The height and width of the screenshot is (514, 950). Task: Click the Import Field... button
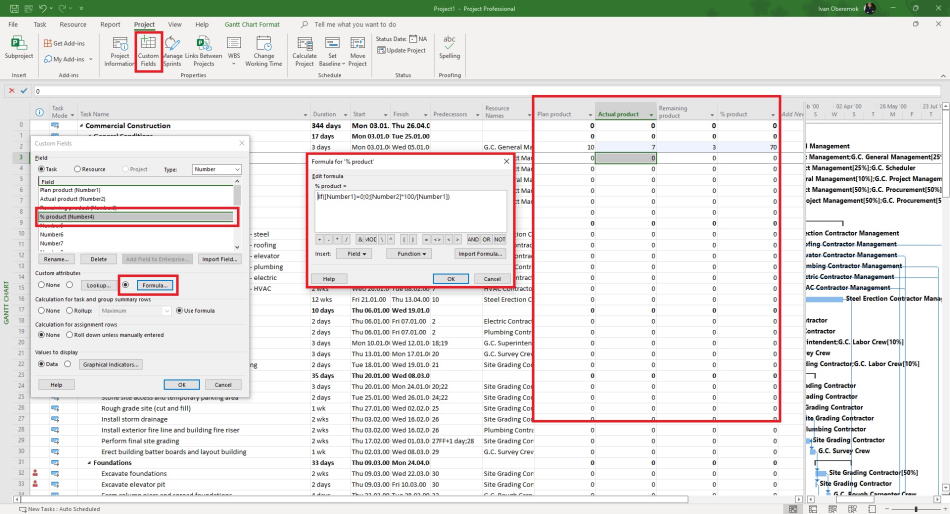[219, 259]
